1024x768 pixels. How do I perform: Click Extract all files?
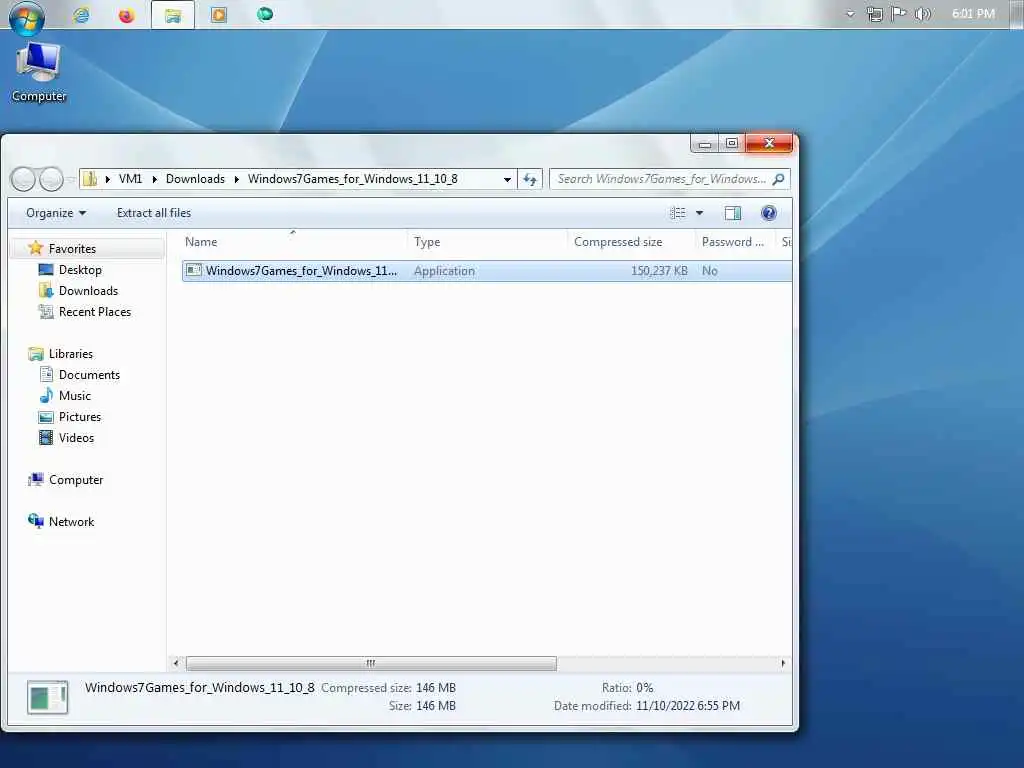pos(154,213)
